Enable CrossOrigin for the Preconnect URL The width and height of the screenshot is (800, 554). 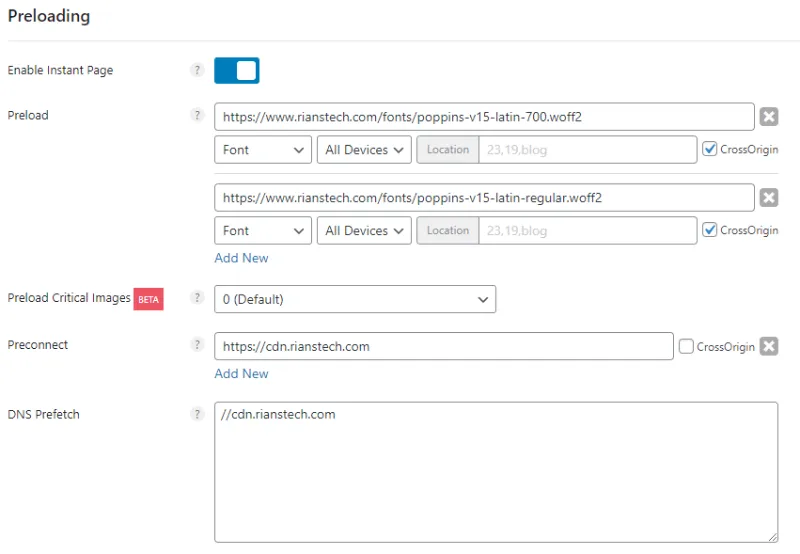686,346
